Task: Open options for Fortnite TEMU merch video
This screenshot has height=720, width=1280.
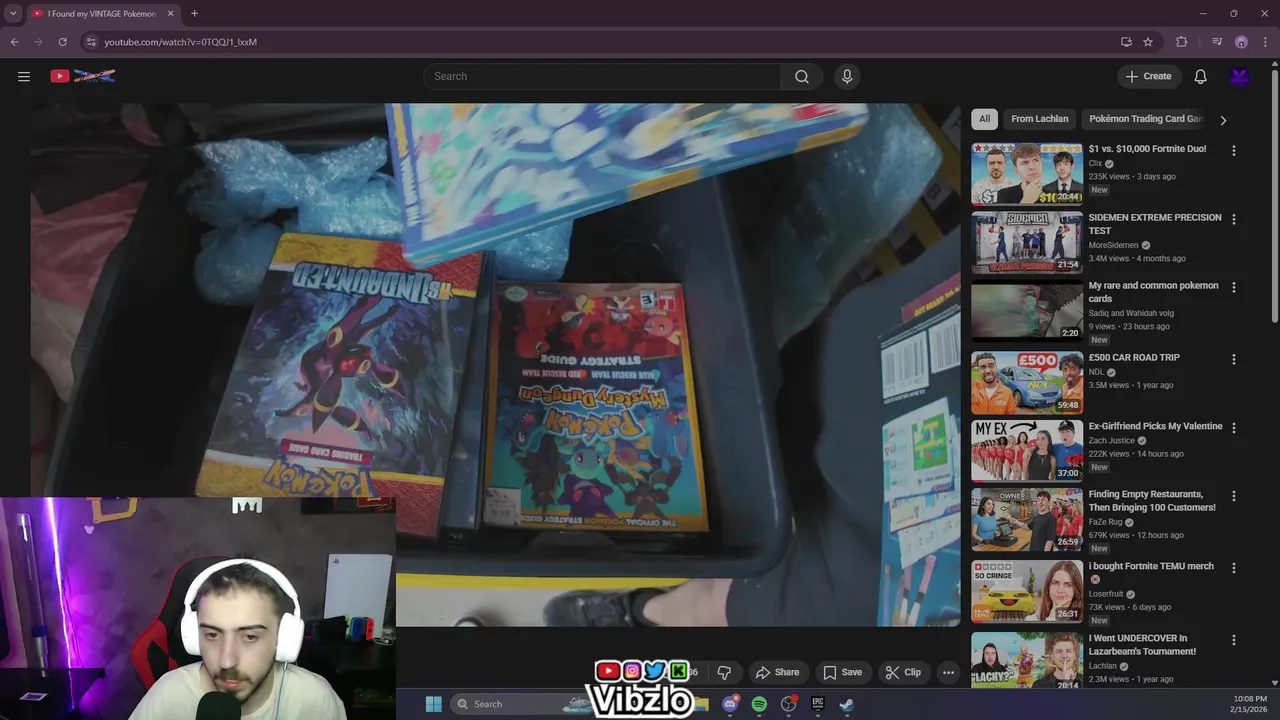Action: pyautogui.click(x=1233, y=568)
